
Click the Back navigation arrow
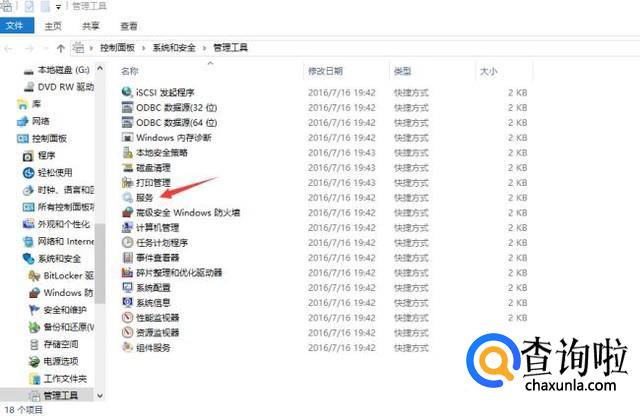(x=8, y=49)
